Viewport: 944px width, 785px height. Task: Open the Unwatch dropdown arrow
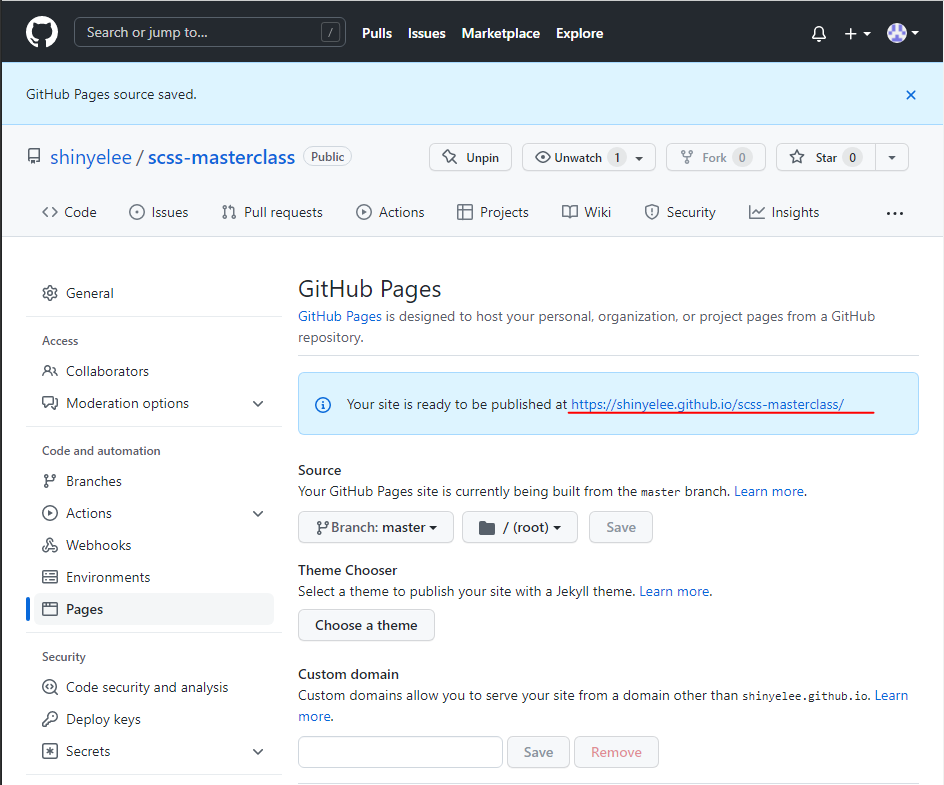(x=639, y=158)
